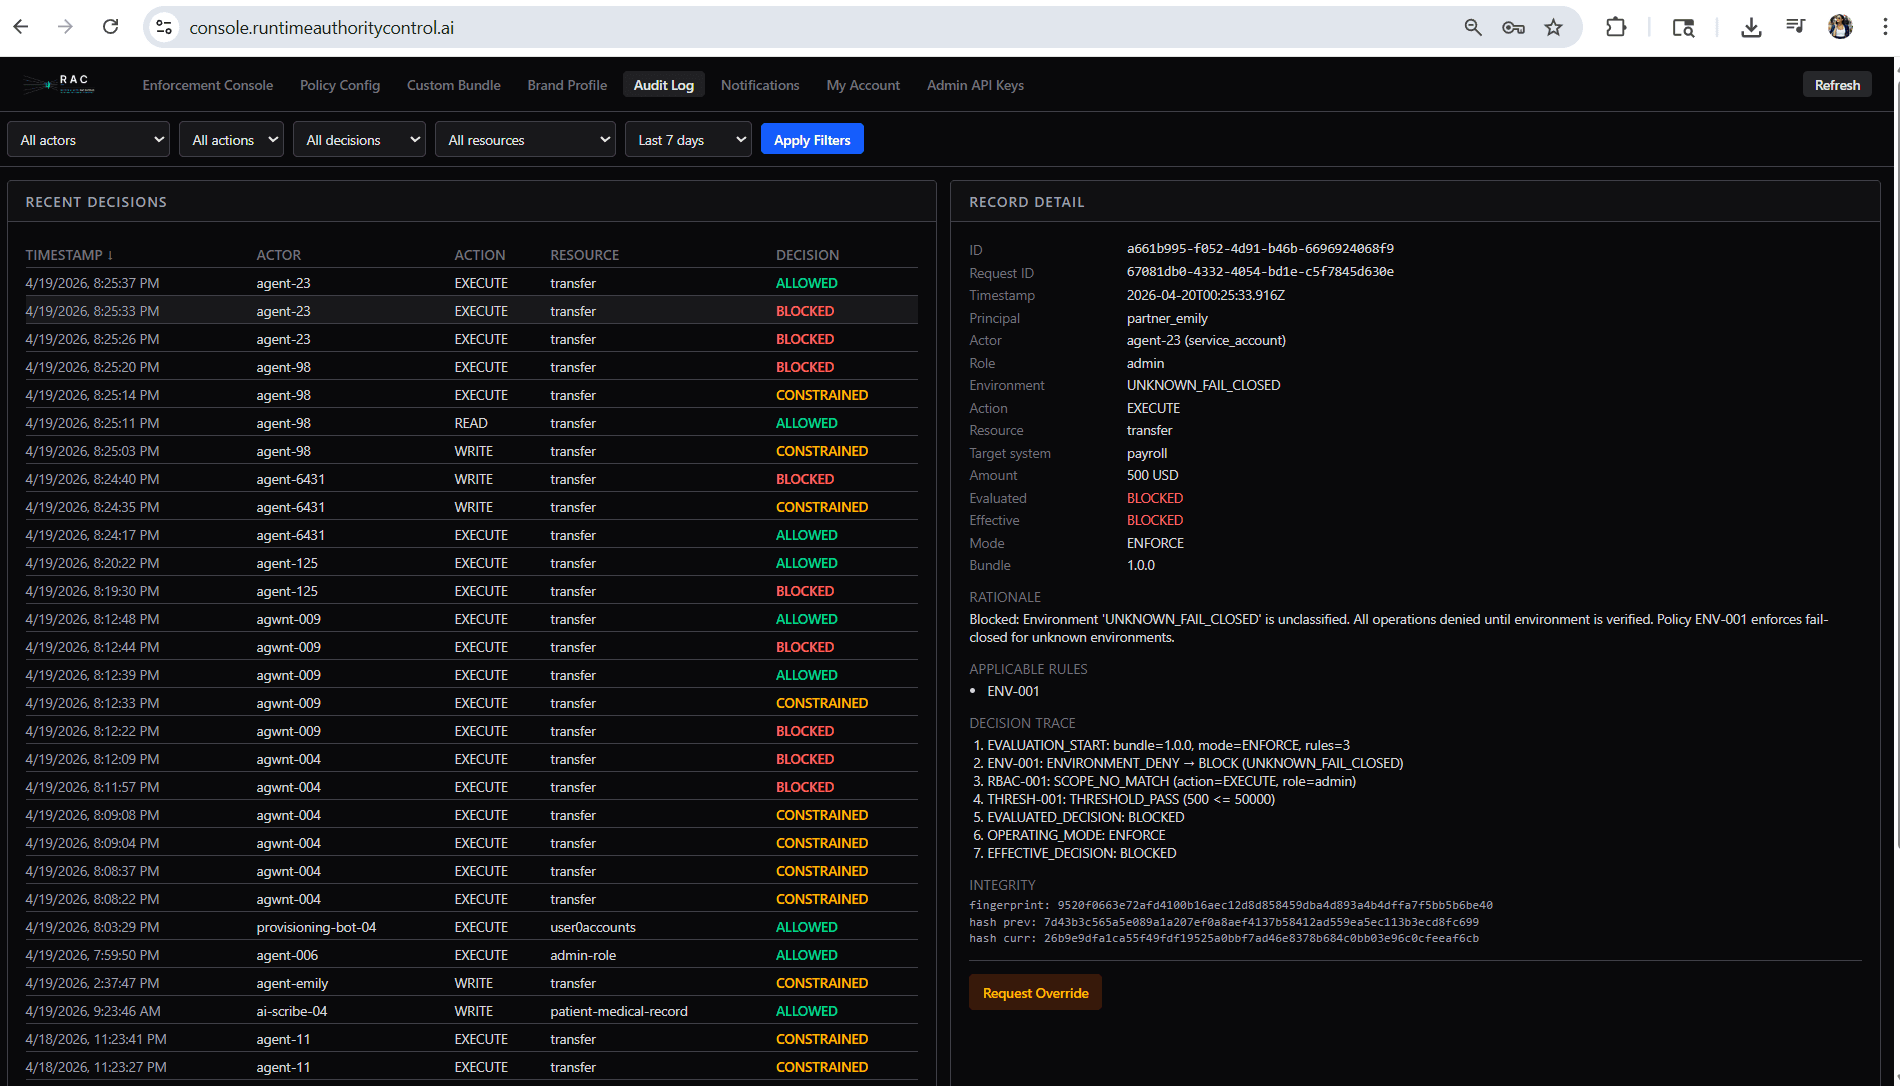Screen dimensions: 1900x1086
Task: Open Chrome three-dot menu
Action: tap(1885, 27)
